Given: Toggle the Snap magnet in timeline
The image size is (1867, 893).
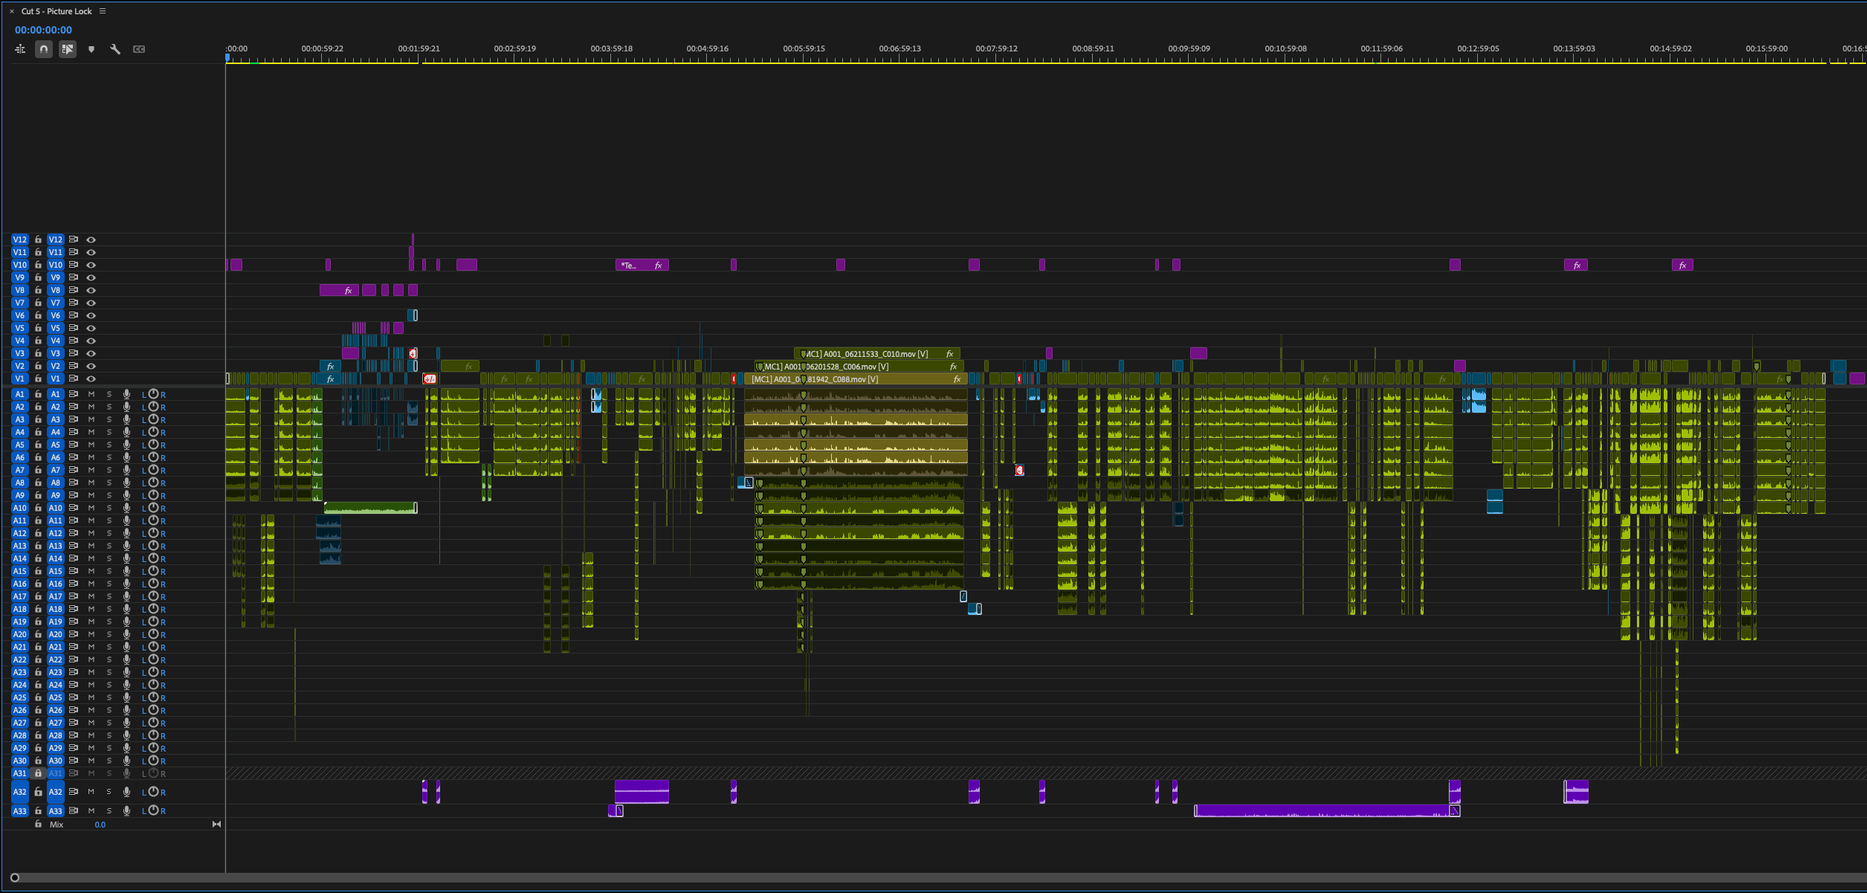Looking at the screenshot, I should pyautogui.click(x=44, y=49).
